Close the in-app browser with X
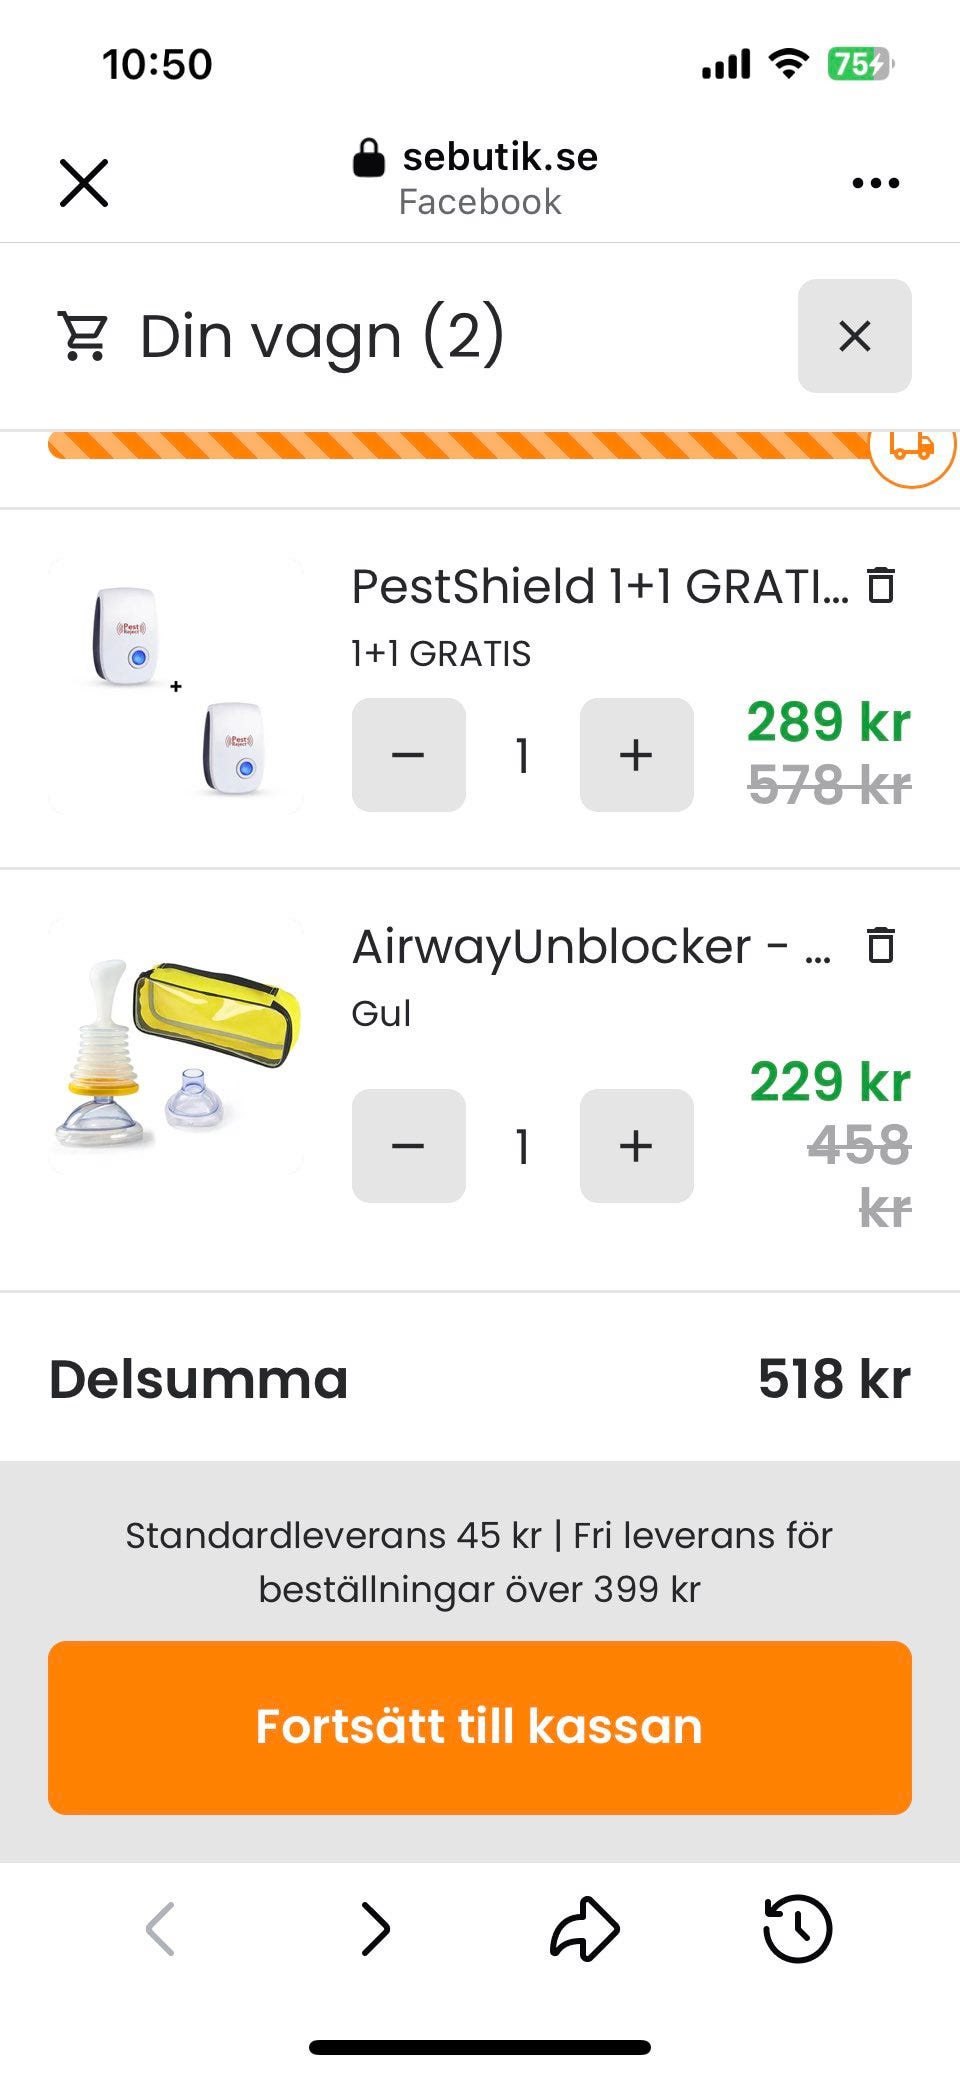 (x=84, y=183)
